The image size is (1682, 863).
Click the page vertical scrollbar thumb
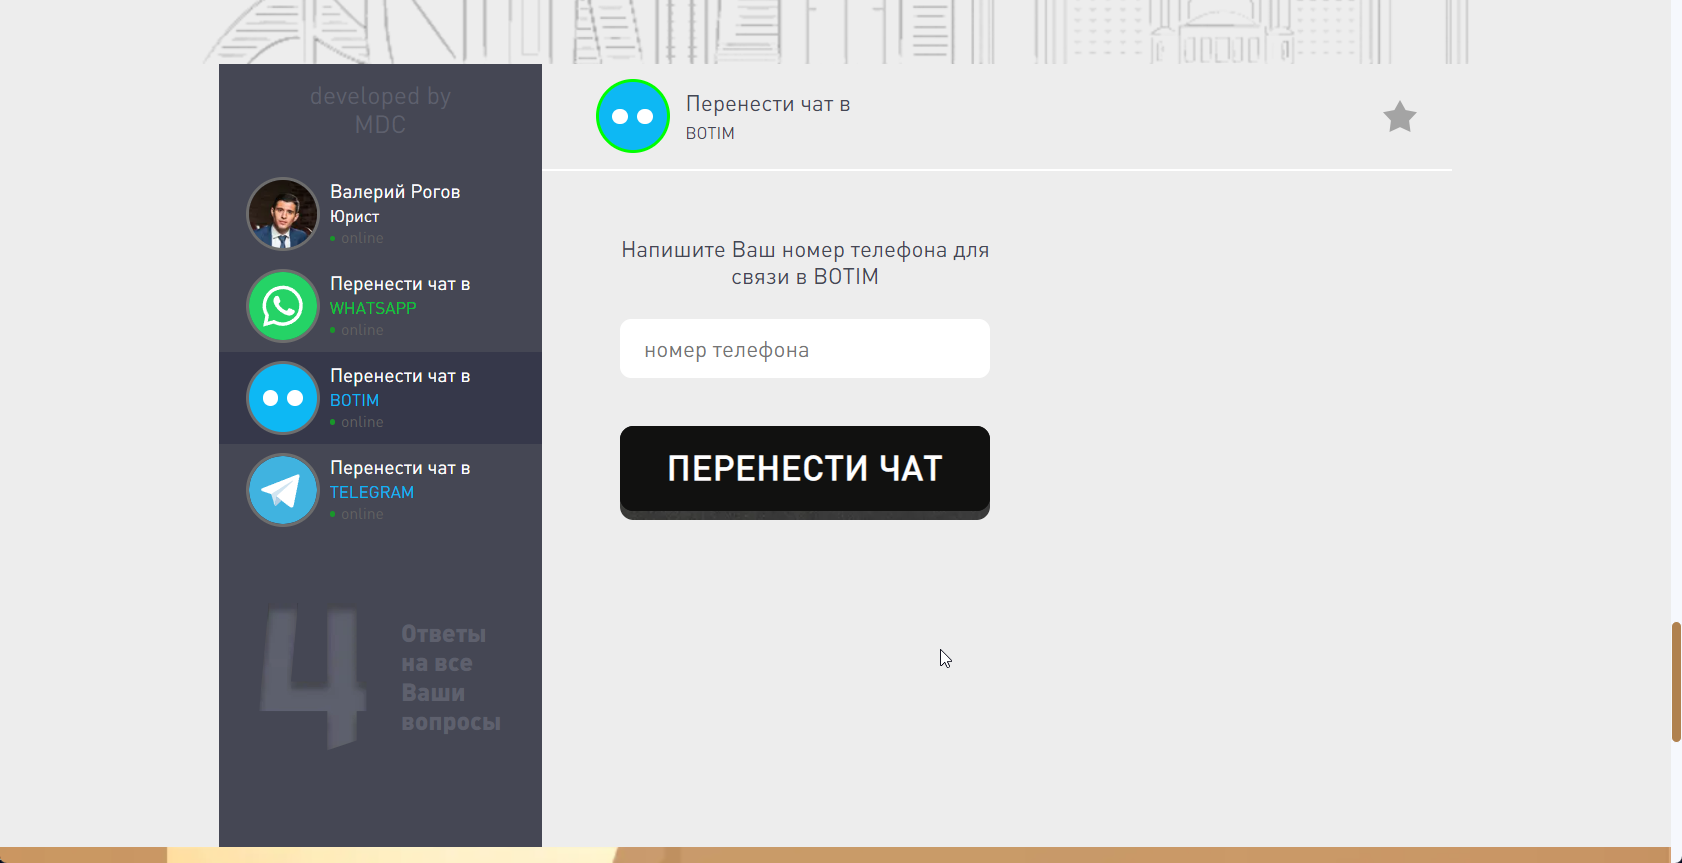point(1676,682)
